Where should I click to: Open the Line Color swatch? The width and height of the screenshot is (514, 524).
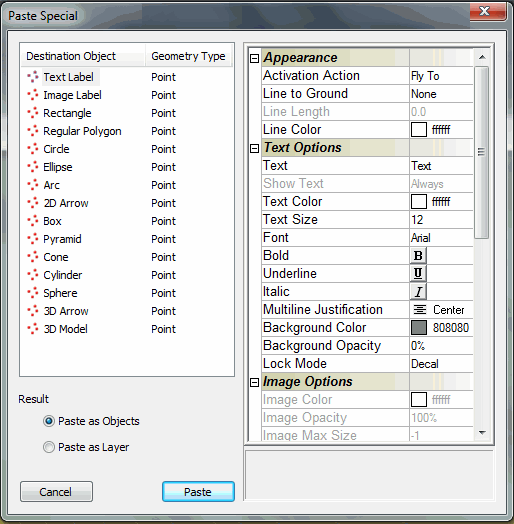[419, 130]
